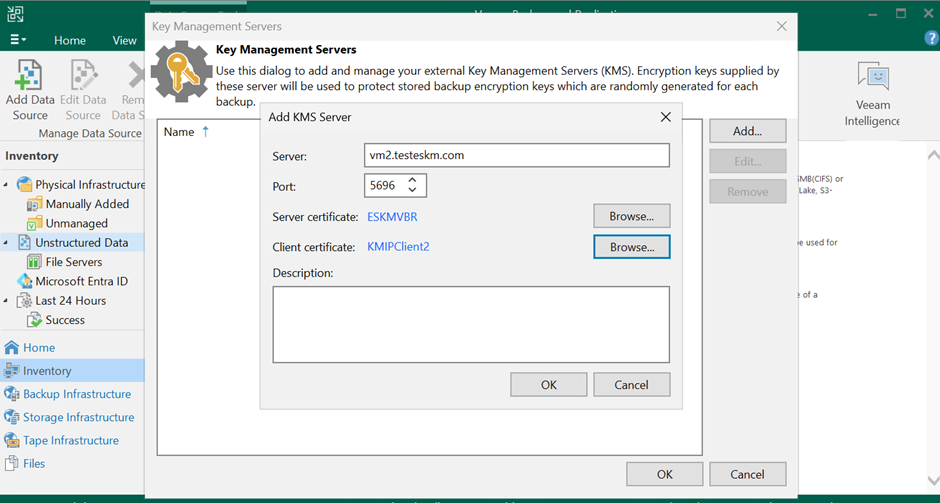Cancel the Add KMS Server dialog
This screenshot has height=503, width=940.
632,385
